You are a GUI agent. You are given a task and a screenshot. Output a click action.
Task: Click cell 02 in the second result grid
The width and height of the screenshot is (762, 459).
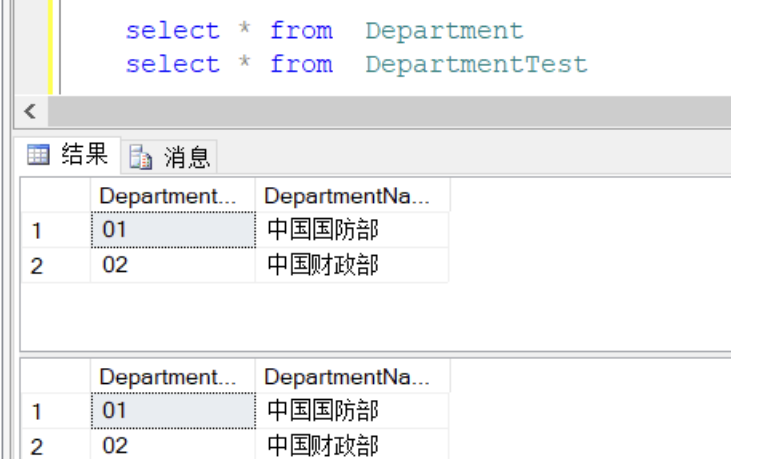pos(172,445)
